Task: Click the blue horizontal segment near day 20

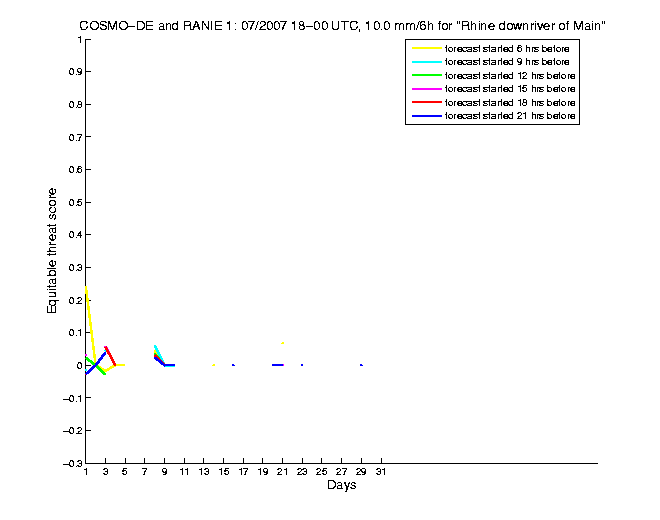Action: [x=277, y=365]
